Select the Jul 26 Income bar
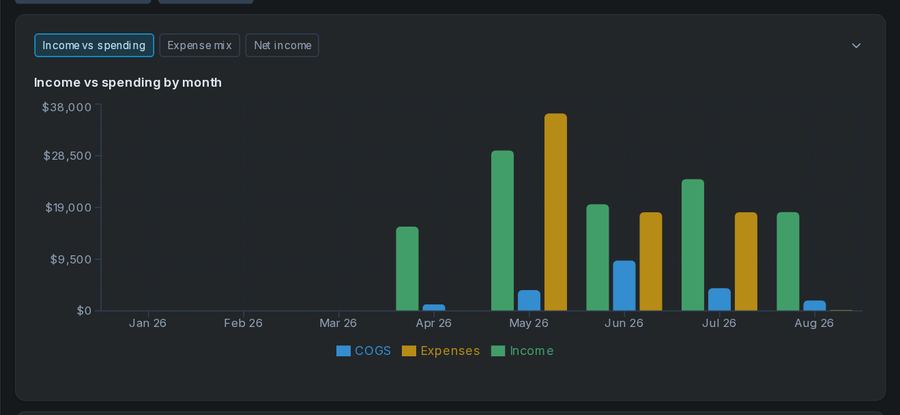 693,245
